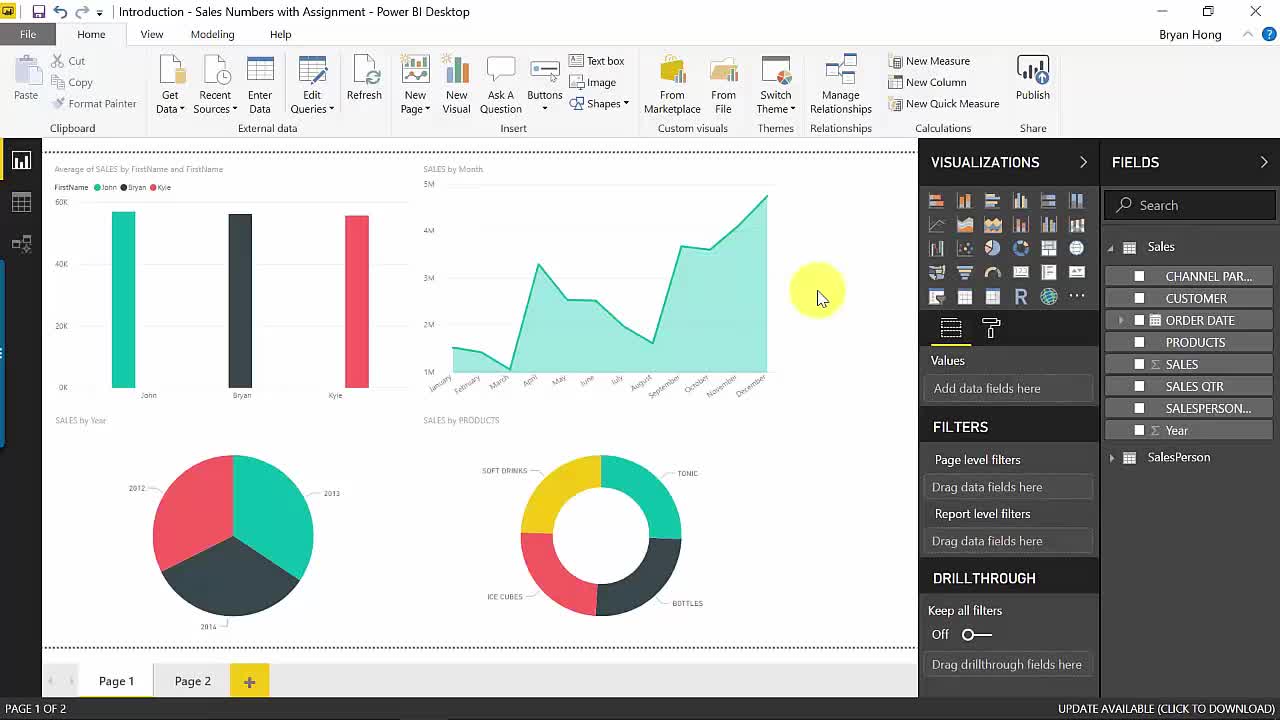1280x720 pixels.
Task: Select the donut chart visualization icon
Action: click(x=1020, y=248)
